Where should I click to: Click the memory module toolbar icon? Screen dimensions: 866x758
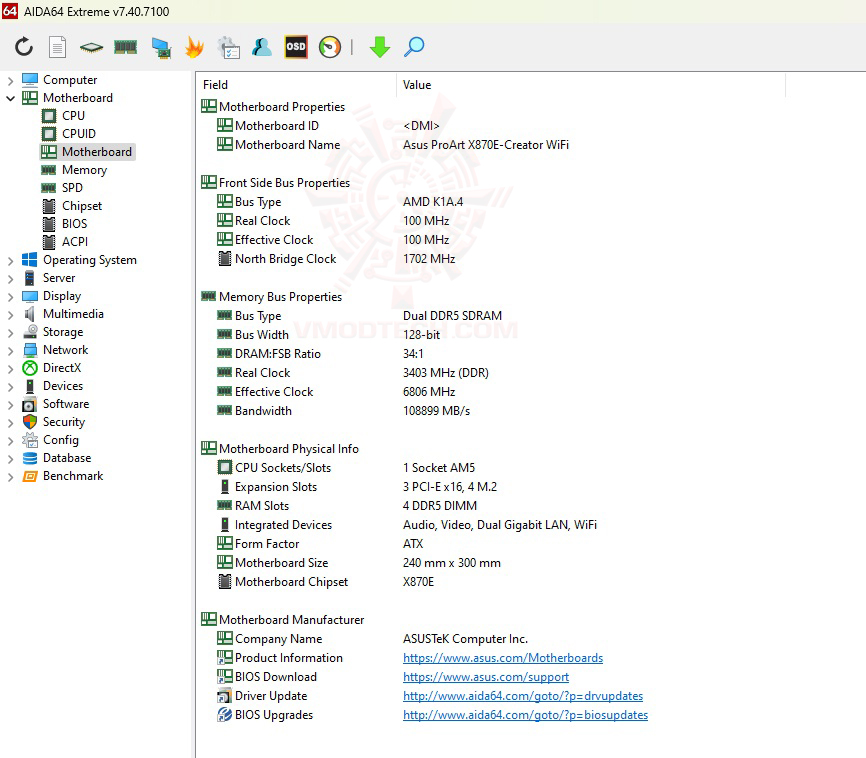(x=125, y=47)
